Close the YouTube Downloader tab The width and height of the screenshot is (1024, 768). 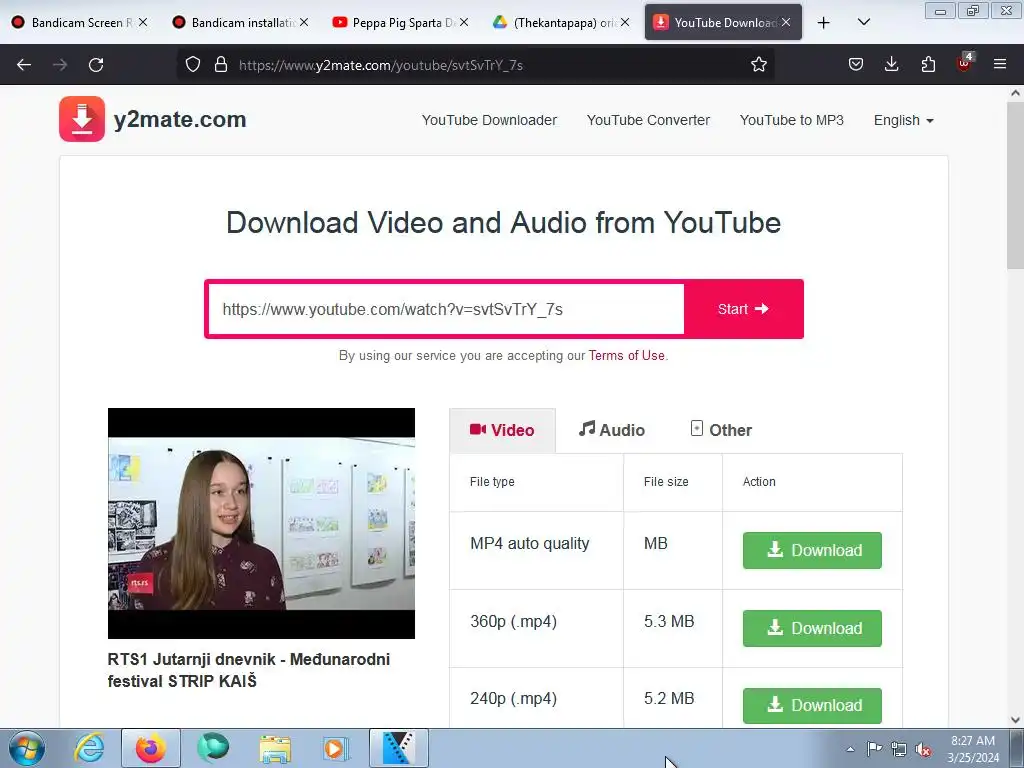coord(786,22)
